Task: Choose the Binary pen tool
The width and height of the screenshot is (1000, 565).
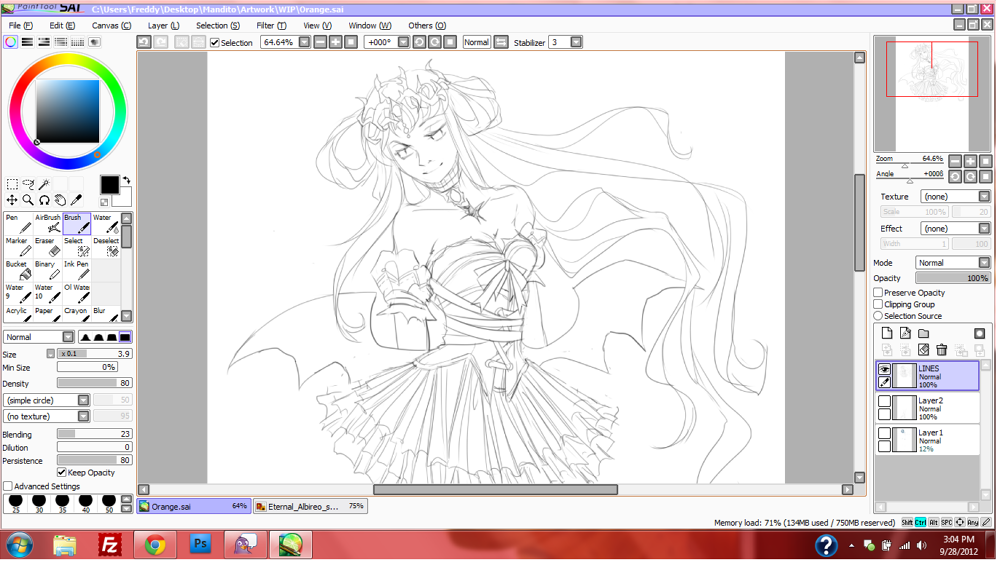Action: pyautogui.click(x=48, y=272)
